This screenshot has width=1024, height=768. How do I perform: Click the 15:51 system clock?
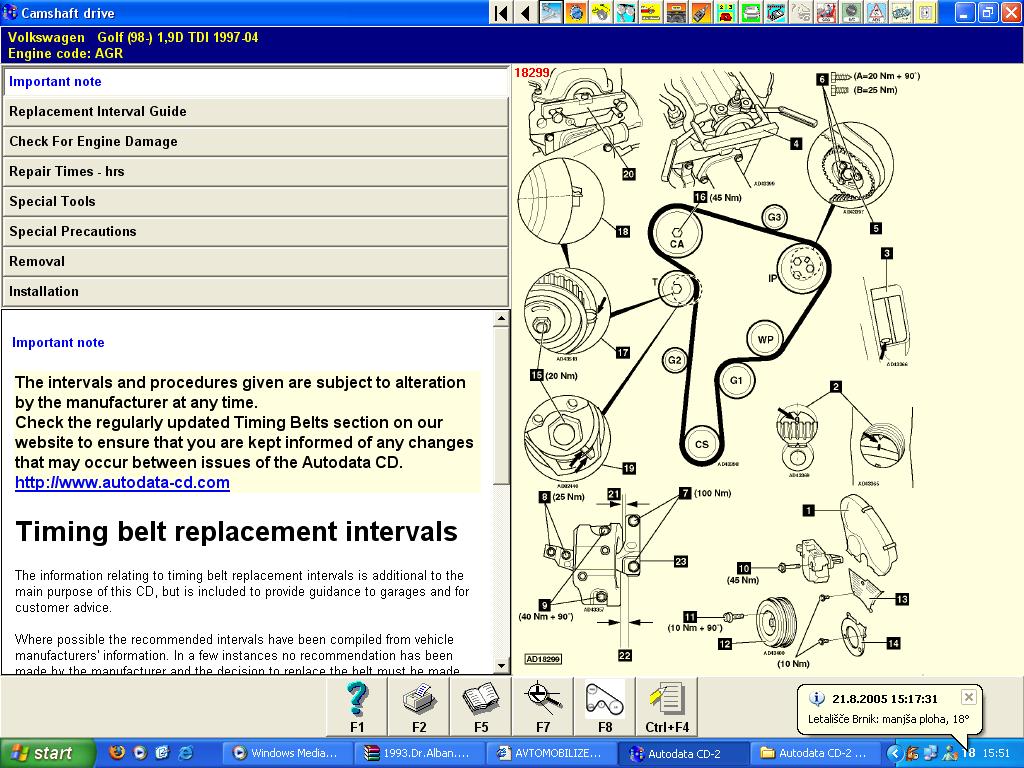(x=996, y=753)
